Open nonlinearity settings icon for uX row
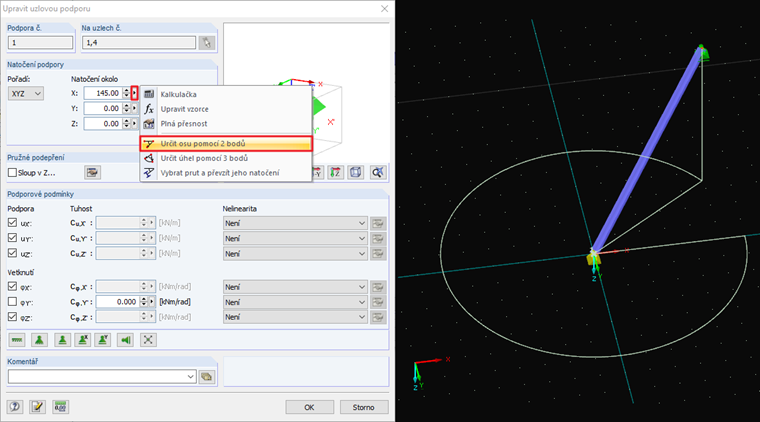The height and width of the screenshot is (422, 760). (378, 223)
